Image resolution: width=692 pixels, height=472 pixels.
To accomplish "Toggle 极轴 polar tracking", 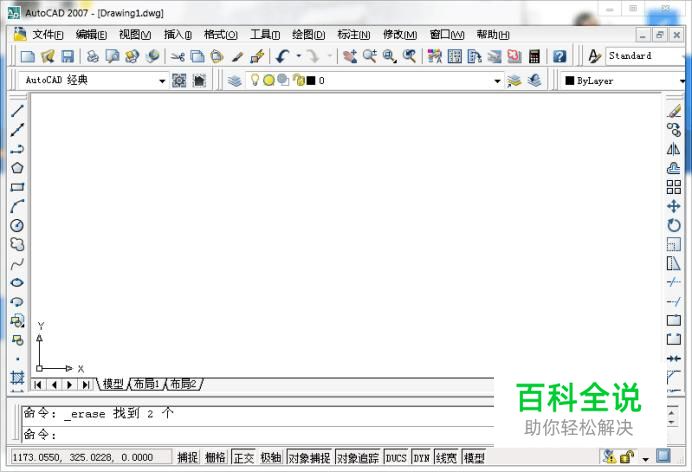I will click(x=271, y=457).
